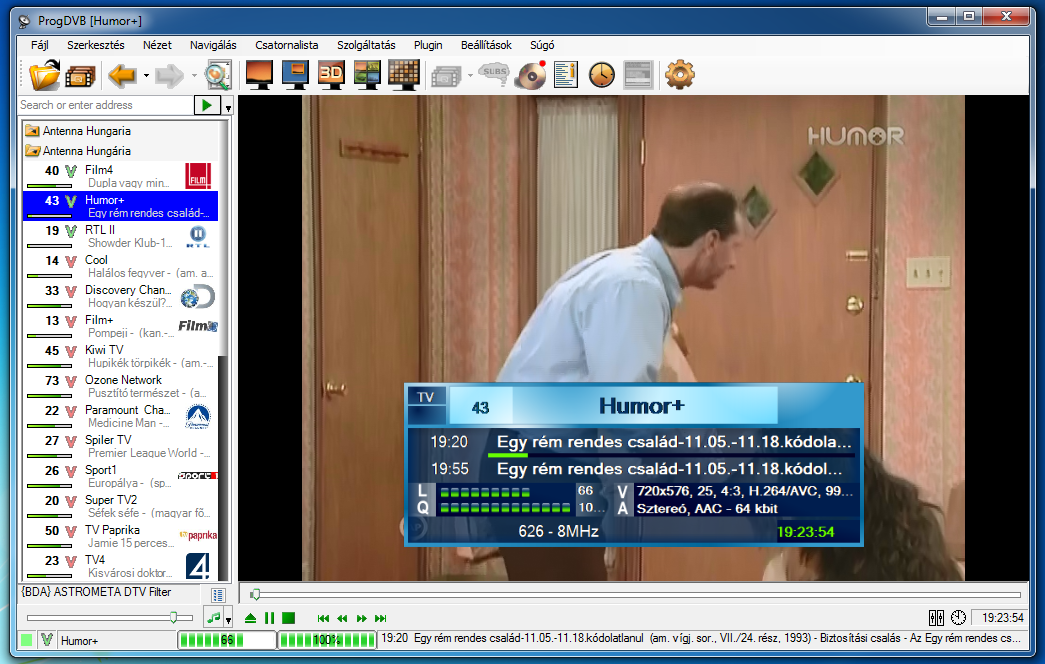The height and width of the screenshot is (664, 1045).
Task: Open the channel search magnifier icon
Action: point(218,75)
